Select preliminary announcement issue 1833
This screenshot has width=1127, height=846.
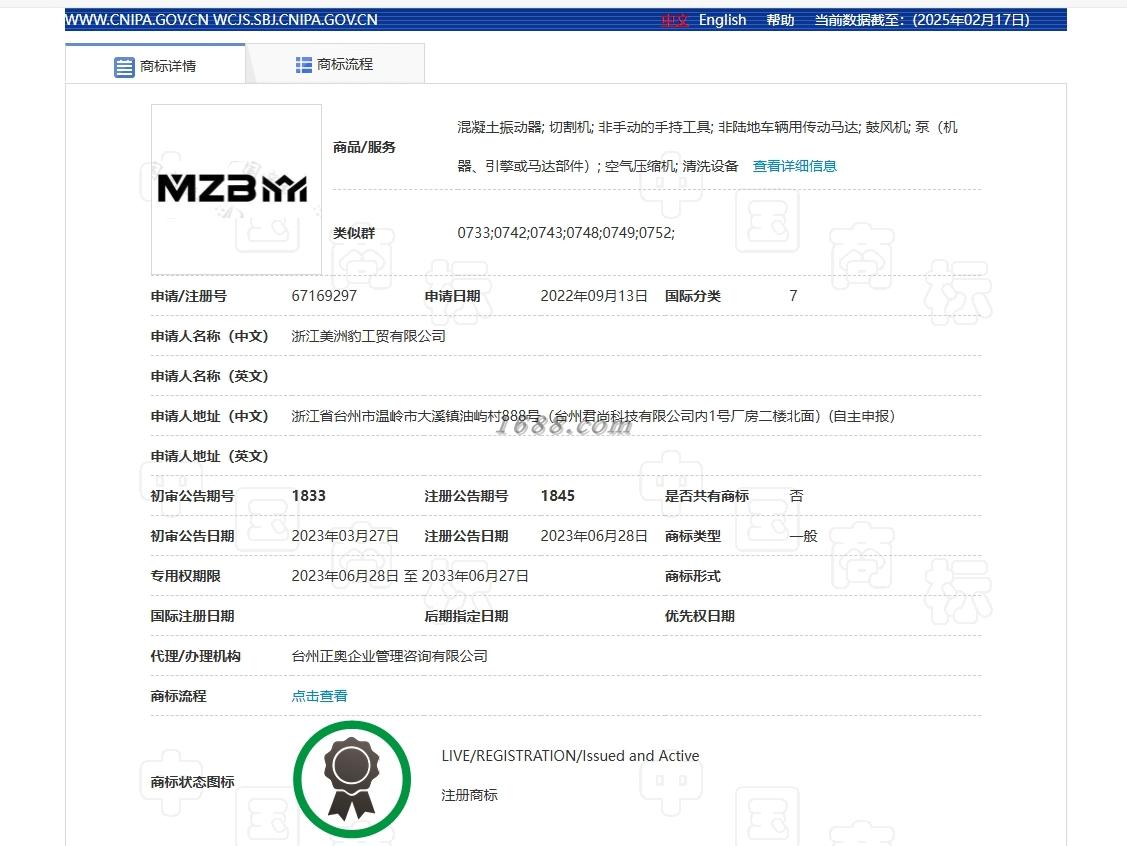308,496
